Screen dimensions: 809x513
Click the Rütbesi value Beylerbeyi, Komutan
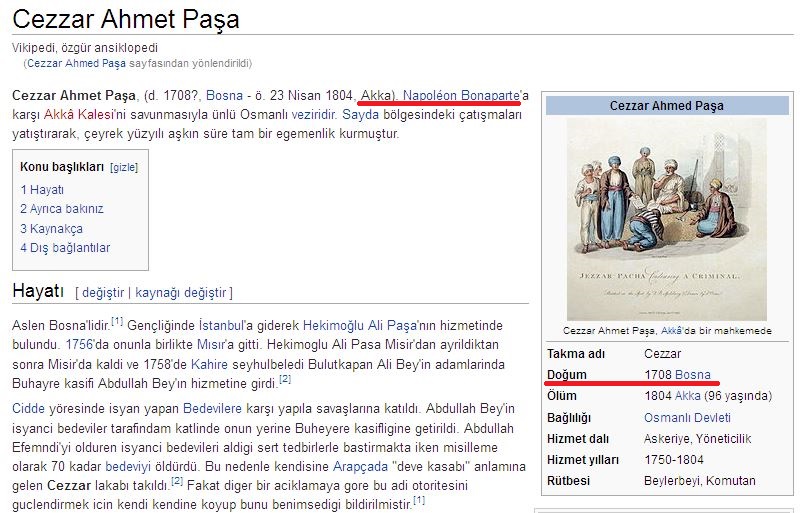(x=700, y=481)
